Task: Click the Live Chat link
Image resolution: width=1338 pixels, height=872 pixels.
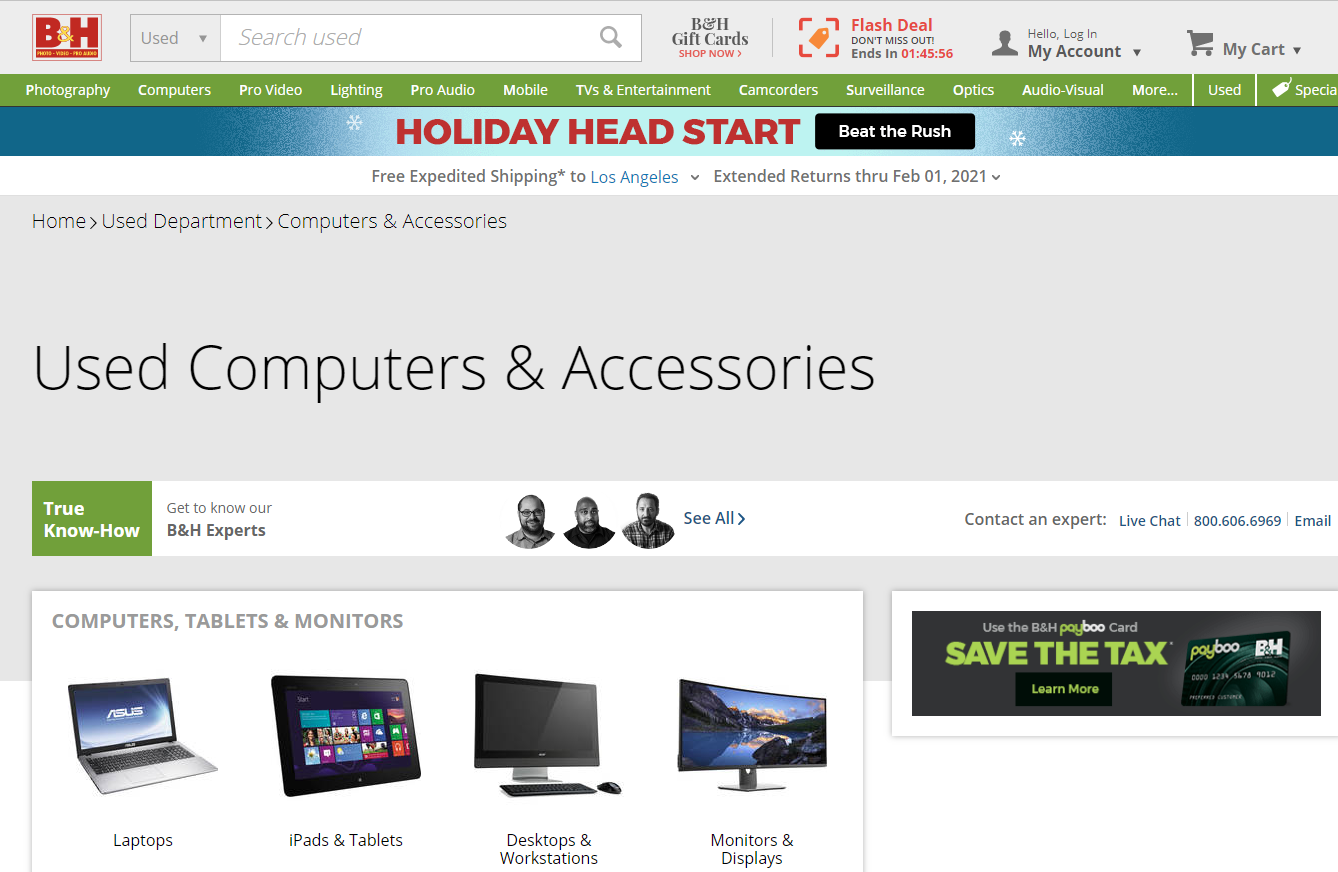Action: [x=1149, y=520]
